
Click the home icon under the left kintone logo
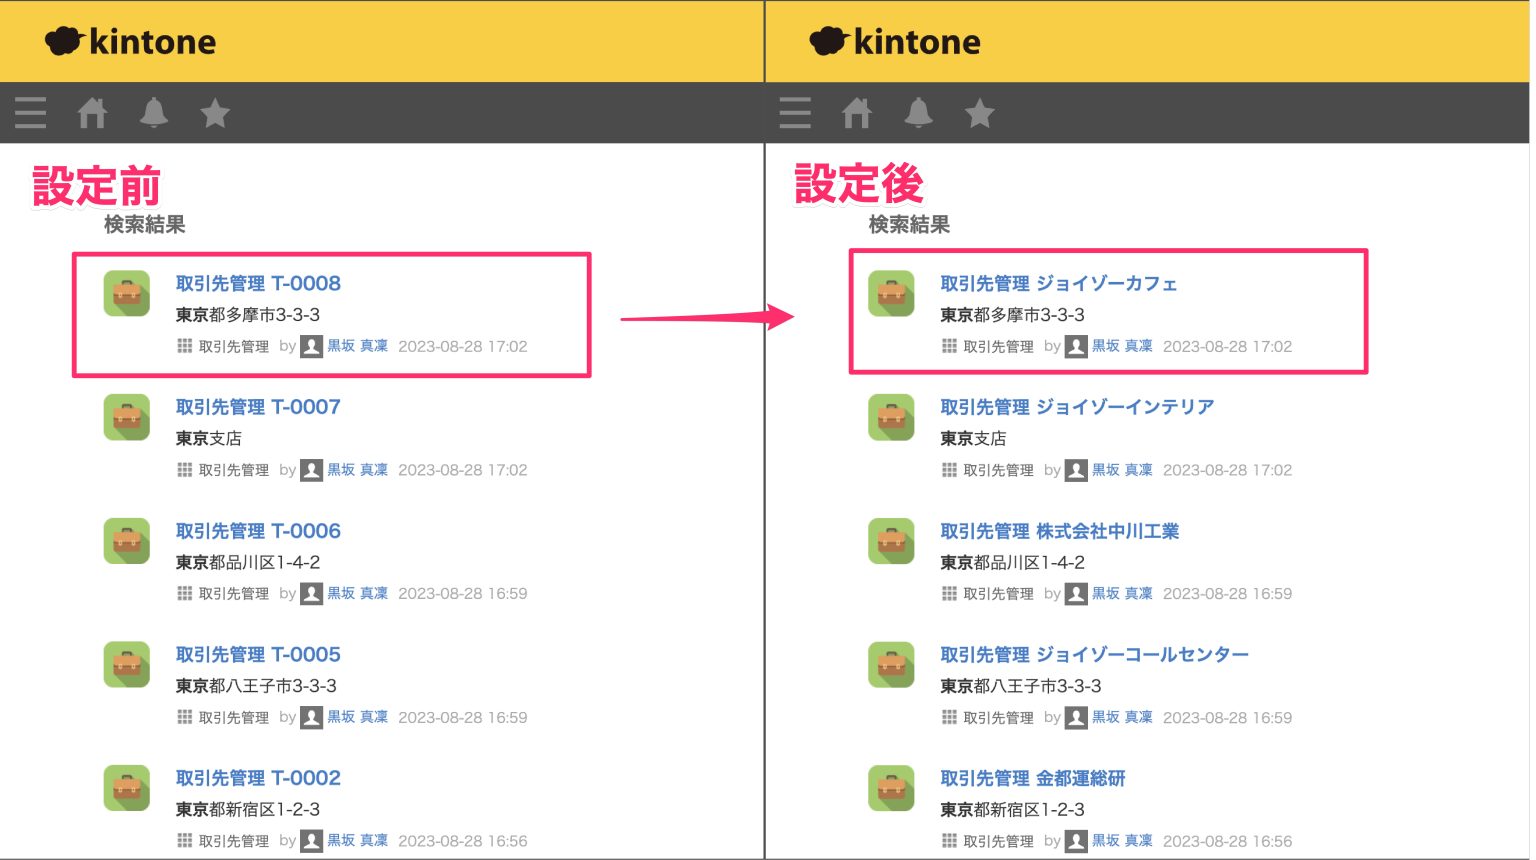click(x=92, y=112)
